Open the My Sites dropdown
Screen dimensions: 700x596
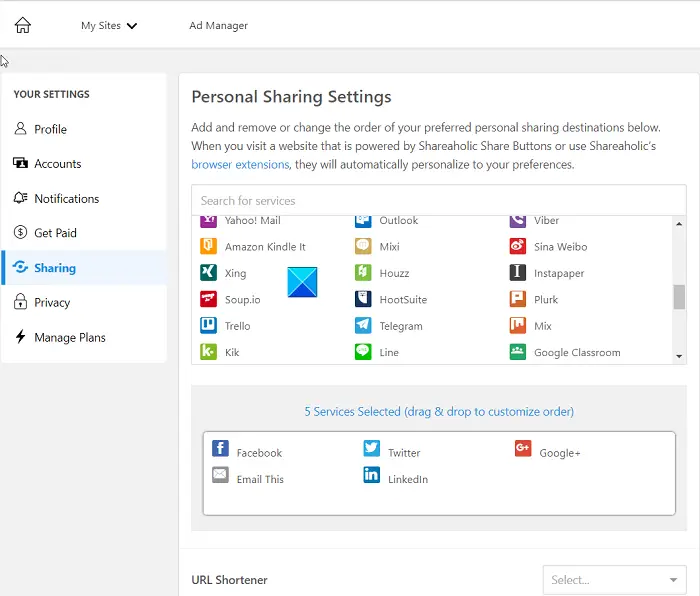[109, 25]
